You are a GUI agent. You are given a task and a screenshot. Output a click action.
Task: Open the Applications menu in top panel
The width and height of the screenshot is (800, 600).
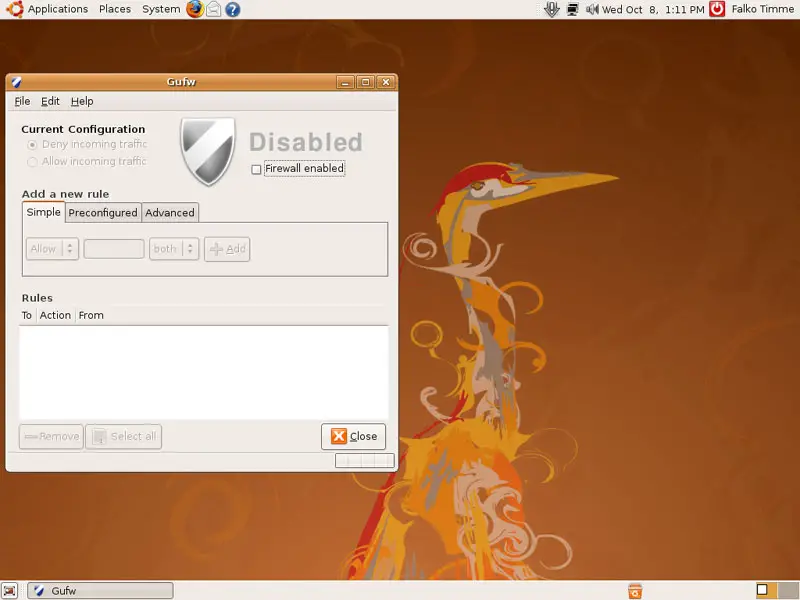tap(57, 9)
